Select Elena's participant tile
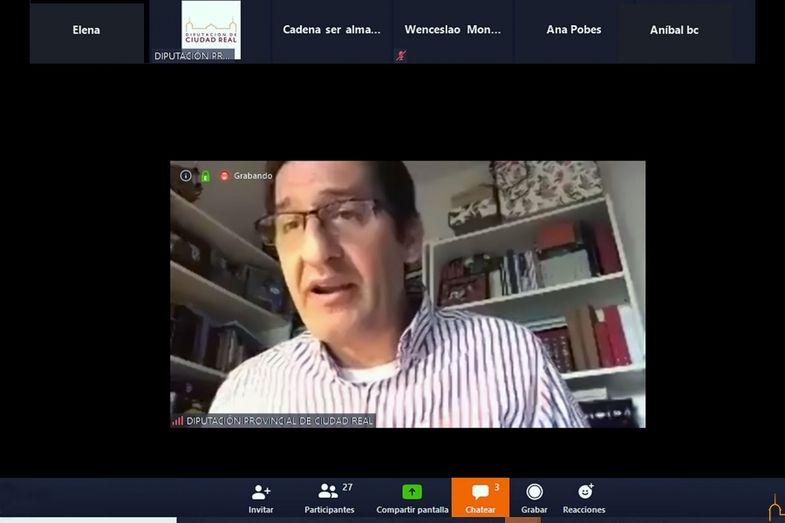 click(87, 31)
